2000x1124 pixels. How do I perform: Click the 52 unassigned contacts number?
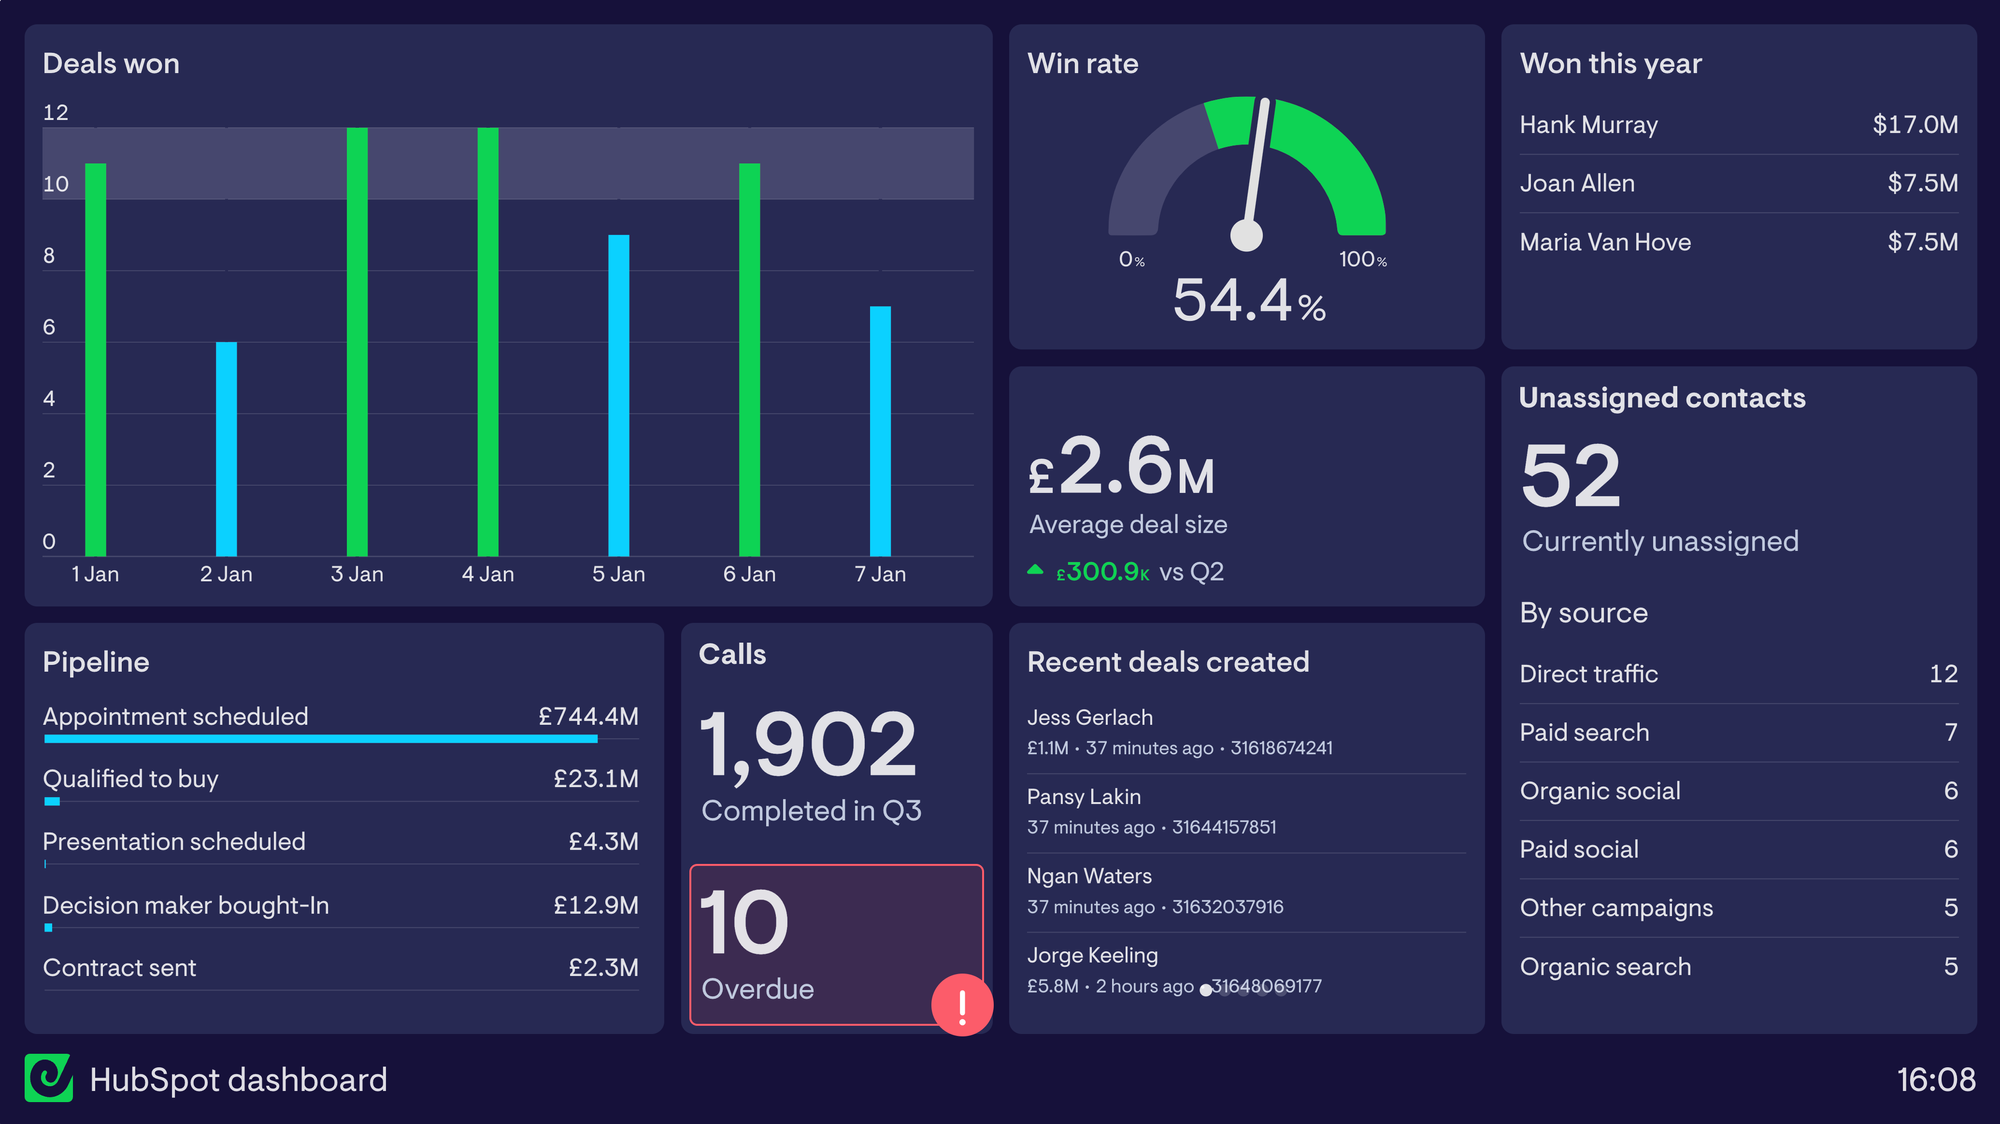coord(1570,477)
